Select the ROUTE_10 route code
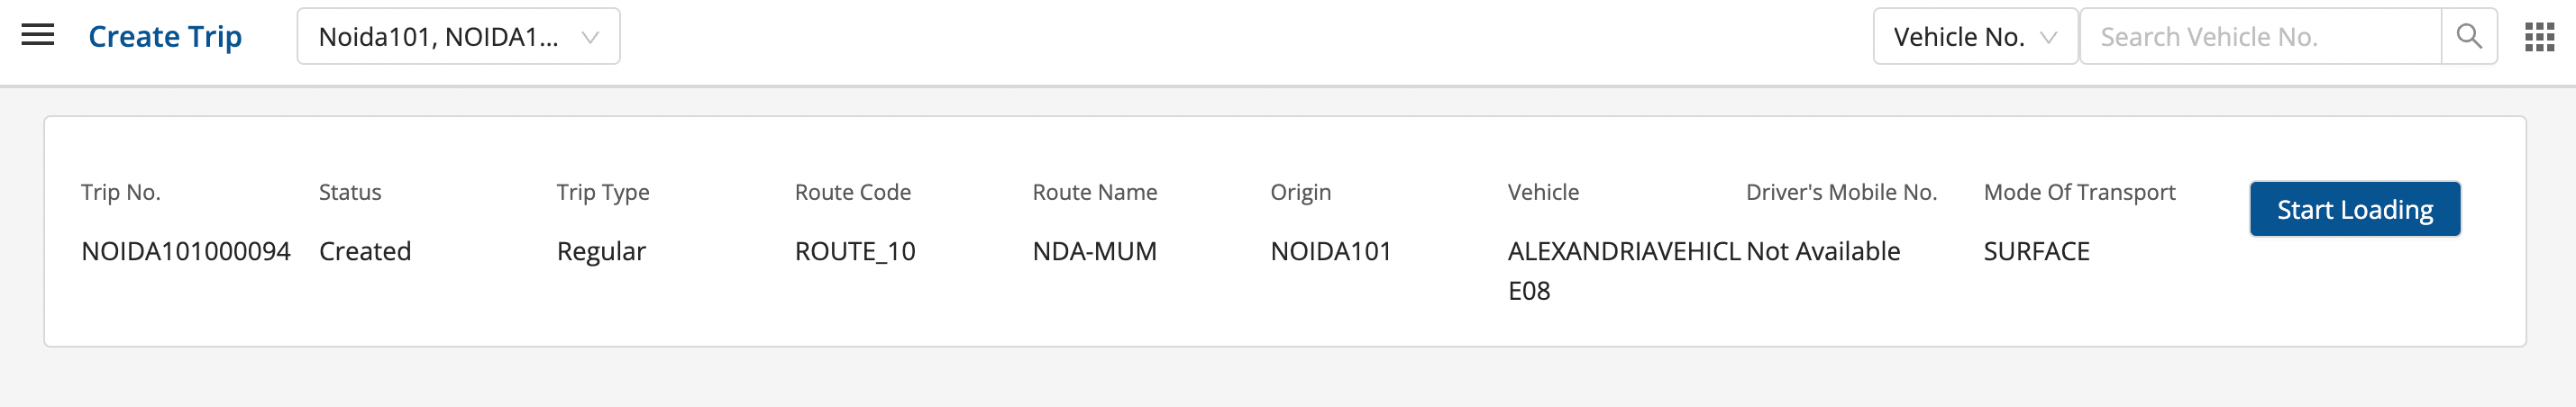The image size is (2576, 407). pos(855,251)
